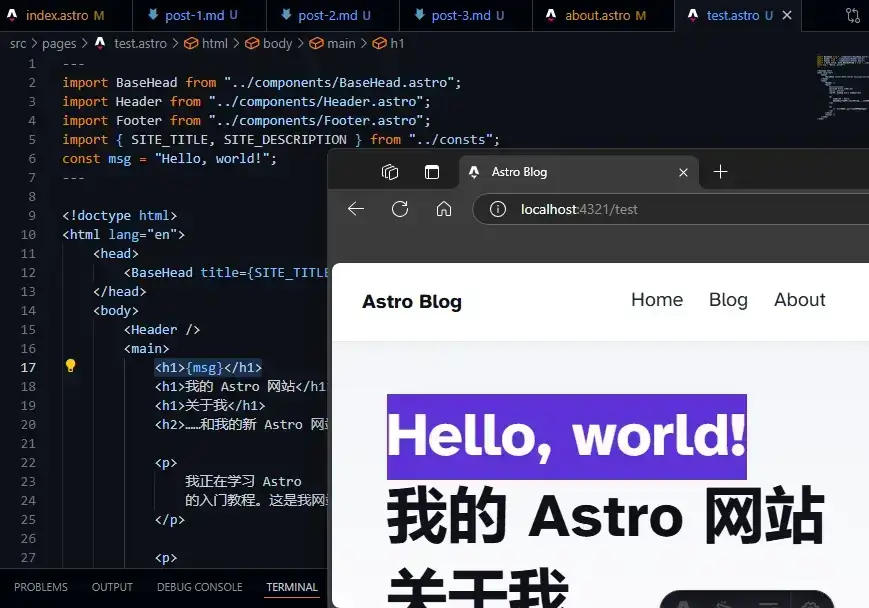Click the test.astro breadcrumb segment
The width and height of the screenshot is (869, 608).
(x=140, y=43)
